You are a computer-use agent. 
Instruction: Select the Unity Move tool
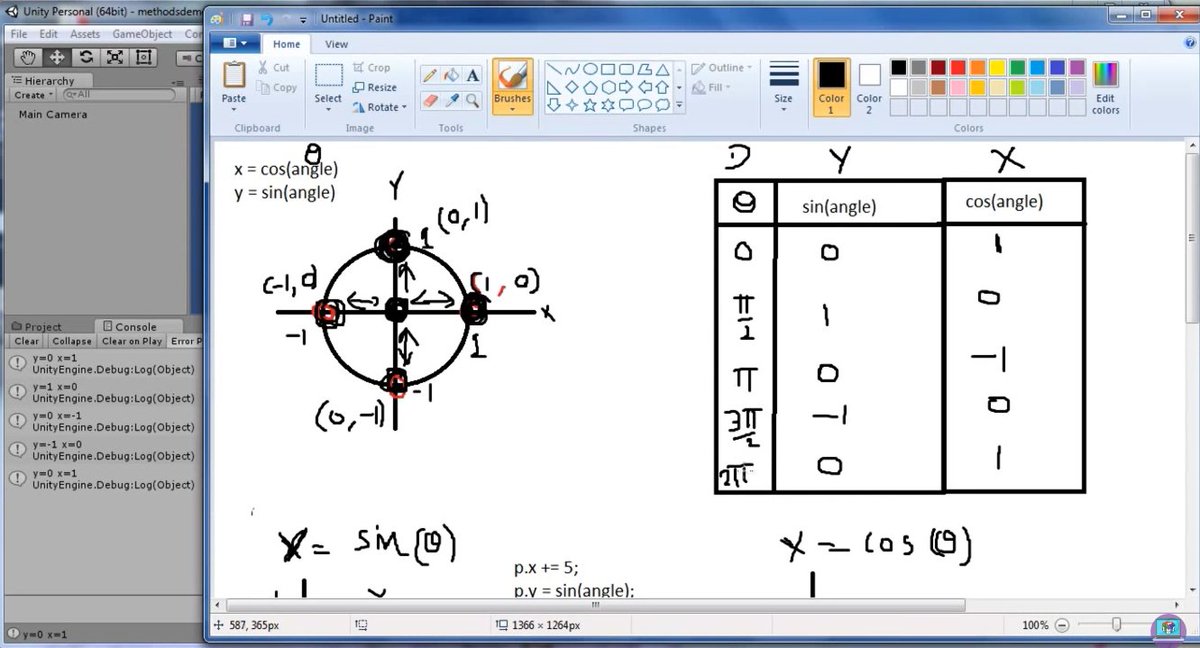57,58
